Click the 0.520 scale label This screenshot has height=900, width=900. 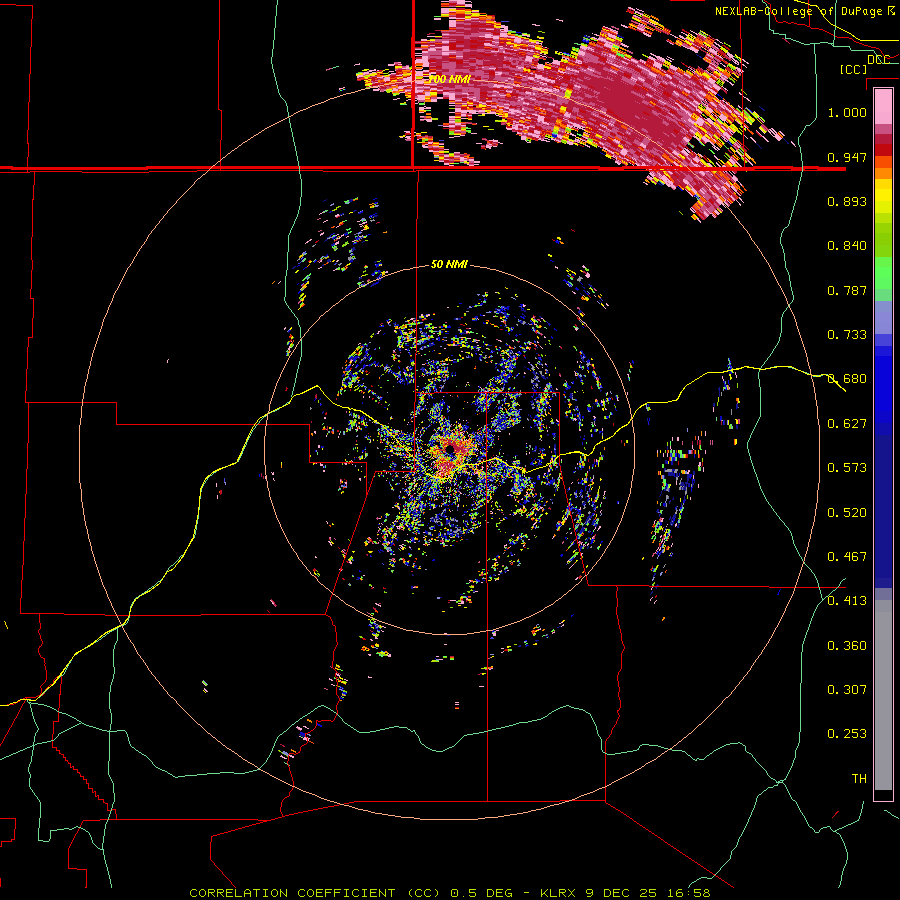pos(847,513)
